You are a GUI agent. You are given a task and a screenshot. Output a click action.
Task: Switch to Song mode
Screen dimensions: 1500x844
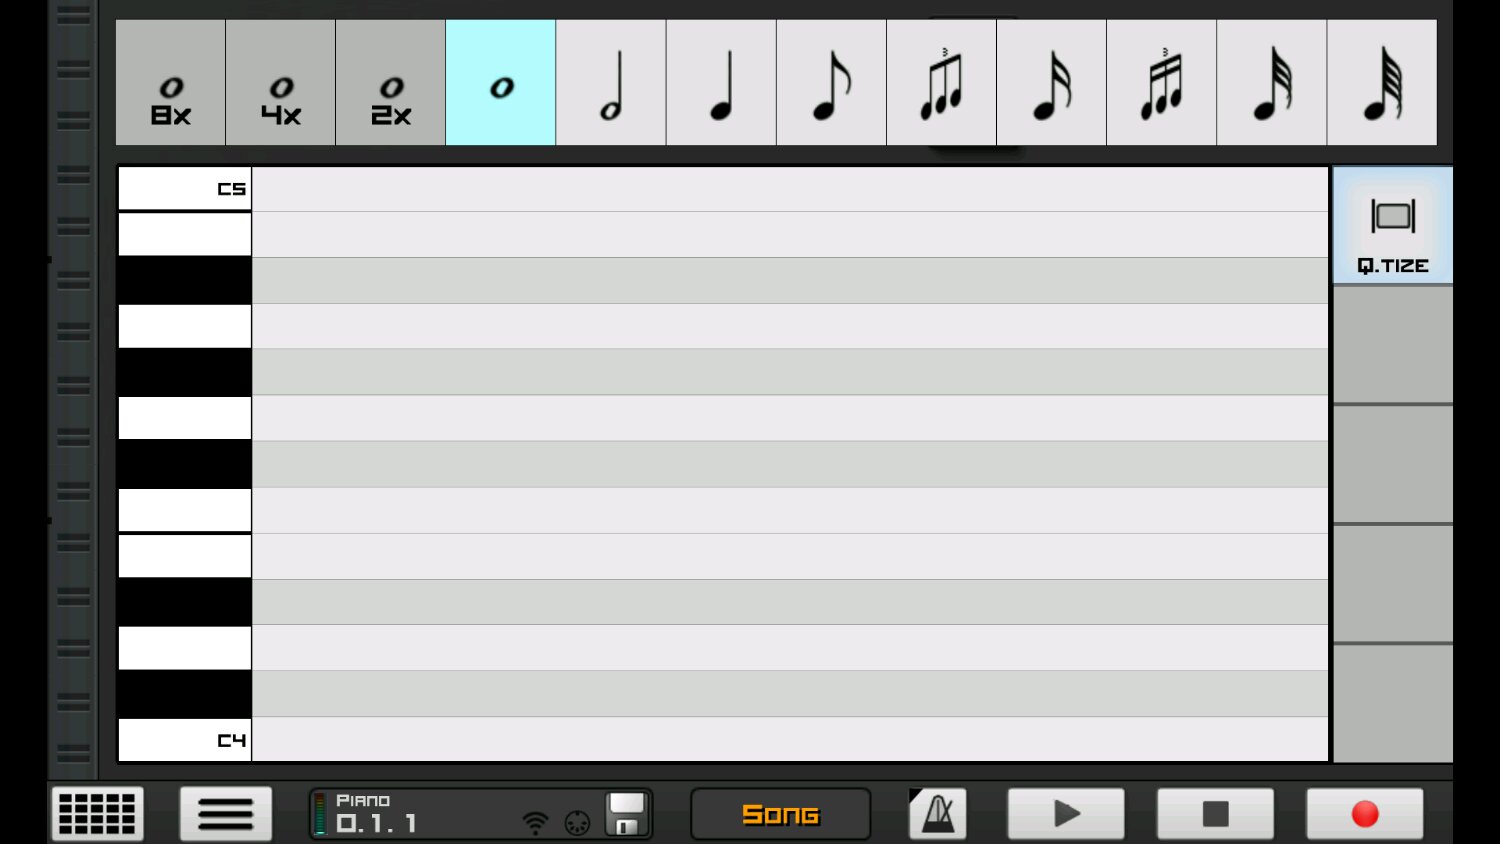tap(780, 814)
